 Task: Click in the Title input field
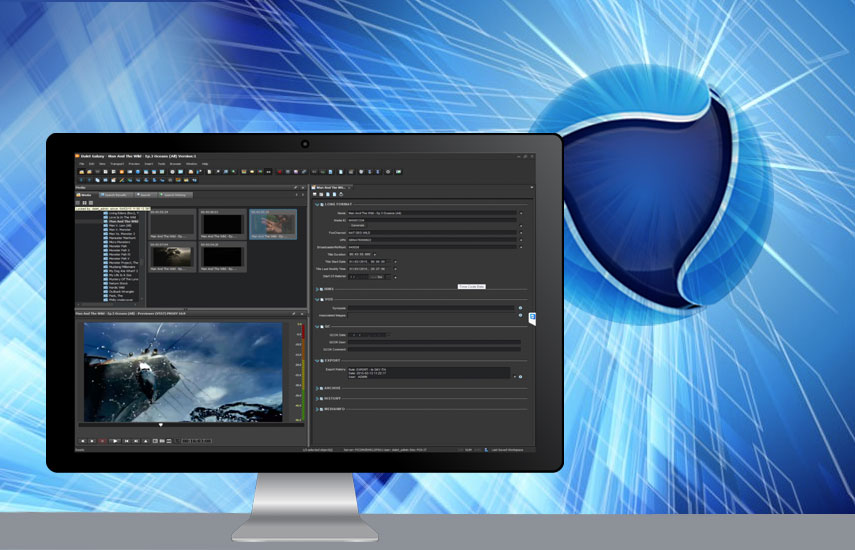pyautogui.click(x=432, y=213)
